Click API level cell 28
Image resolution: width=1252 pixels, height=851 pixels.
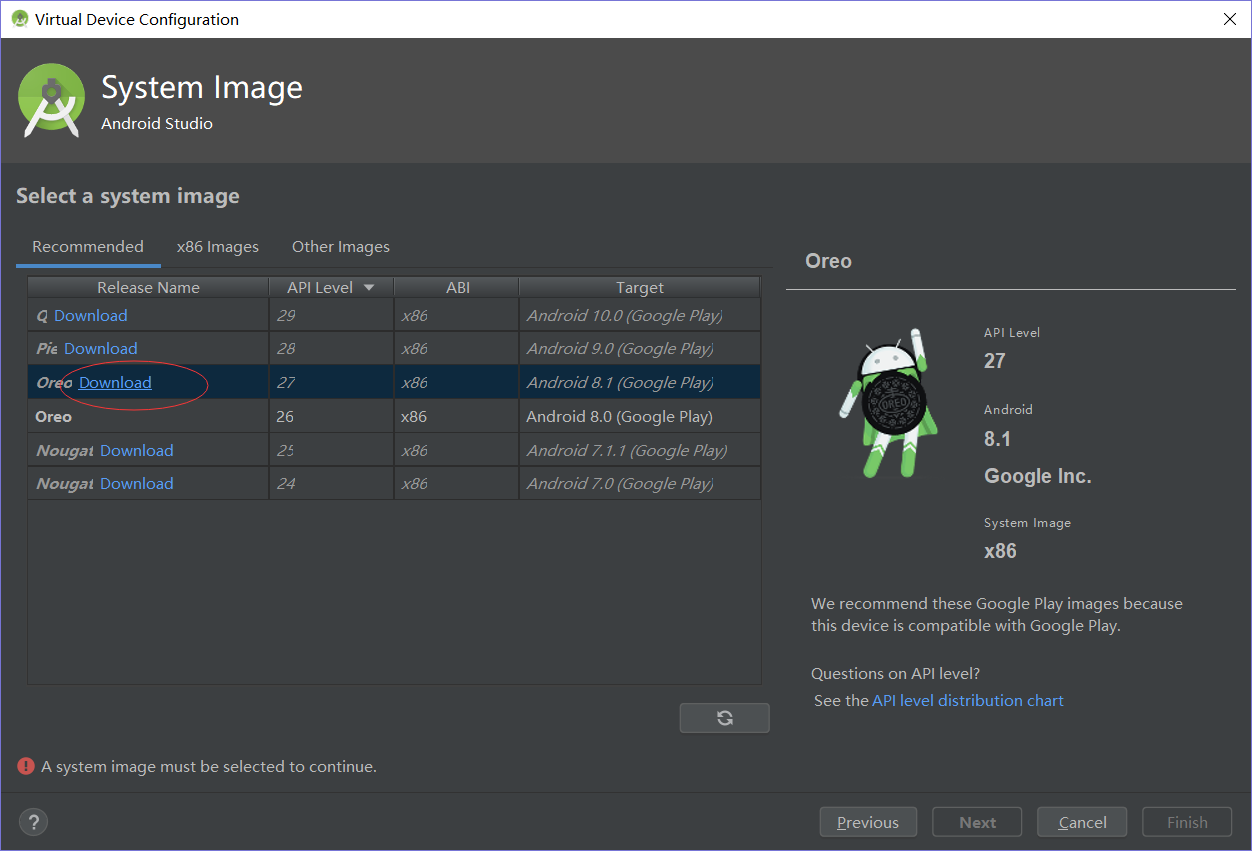[x=331, y=349]
